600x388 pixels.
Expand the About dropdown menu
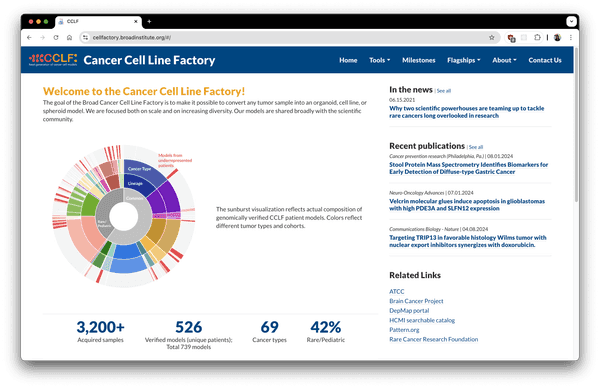pos(504,60)
